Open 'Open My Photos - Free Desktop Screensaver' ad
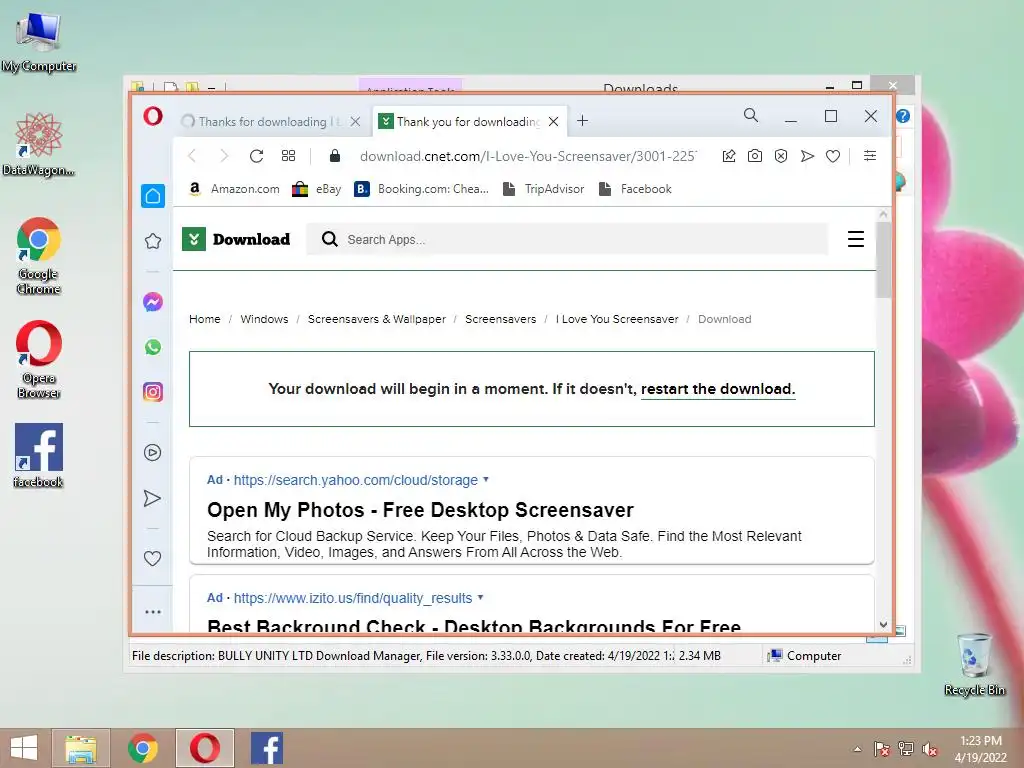 (x=420, y=510)
